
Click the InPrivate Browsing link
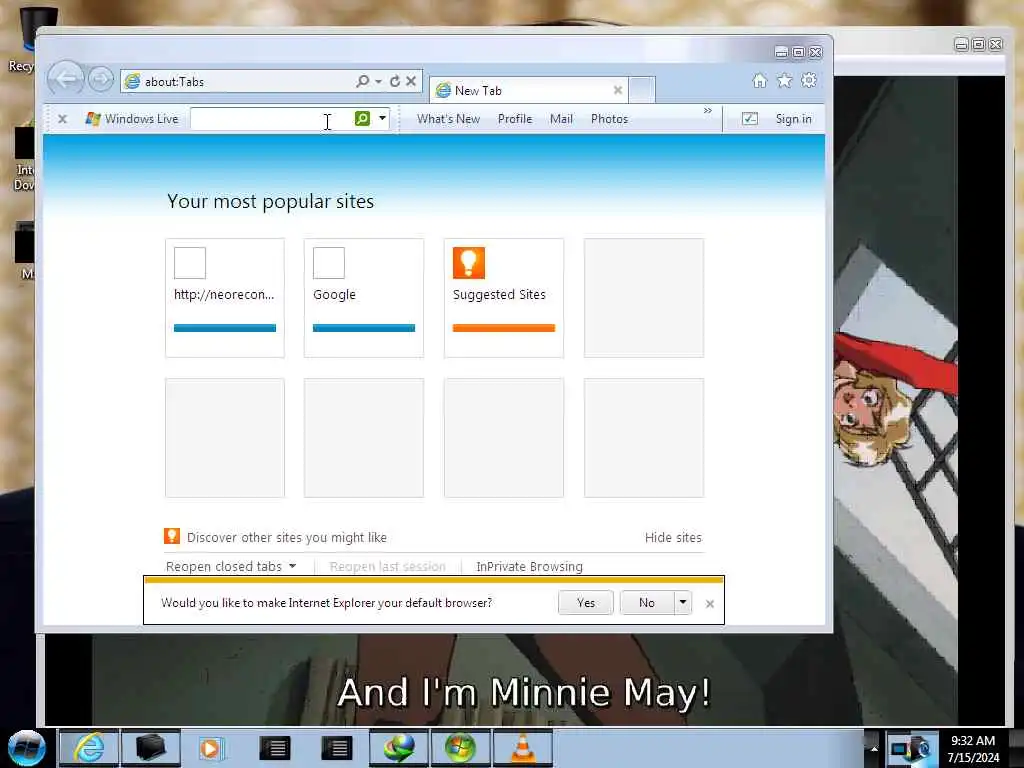pyautogui.click(x=529, y=566)
